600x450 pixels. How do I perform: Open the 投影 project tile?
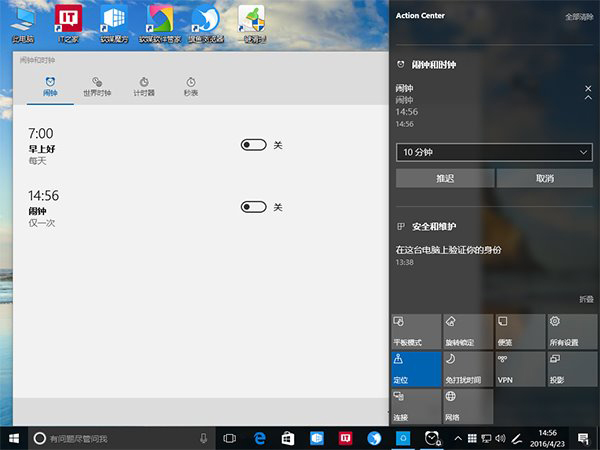pos(571,368)
